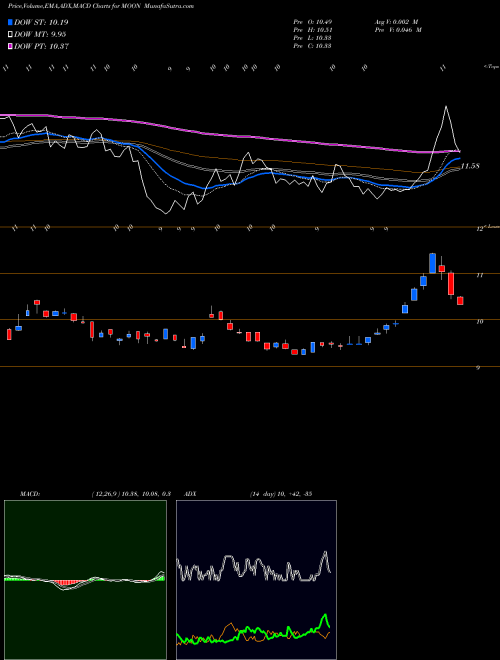500x660 pixels.
Task: Click the MACD: heading label
Action: [x=30, y=494]
